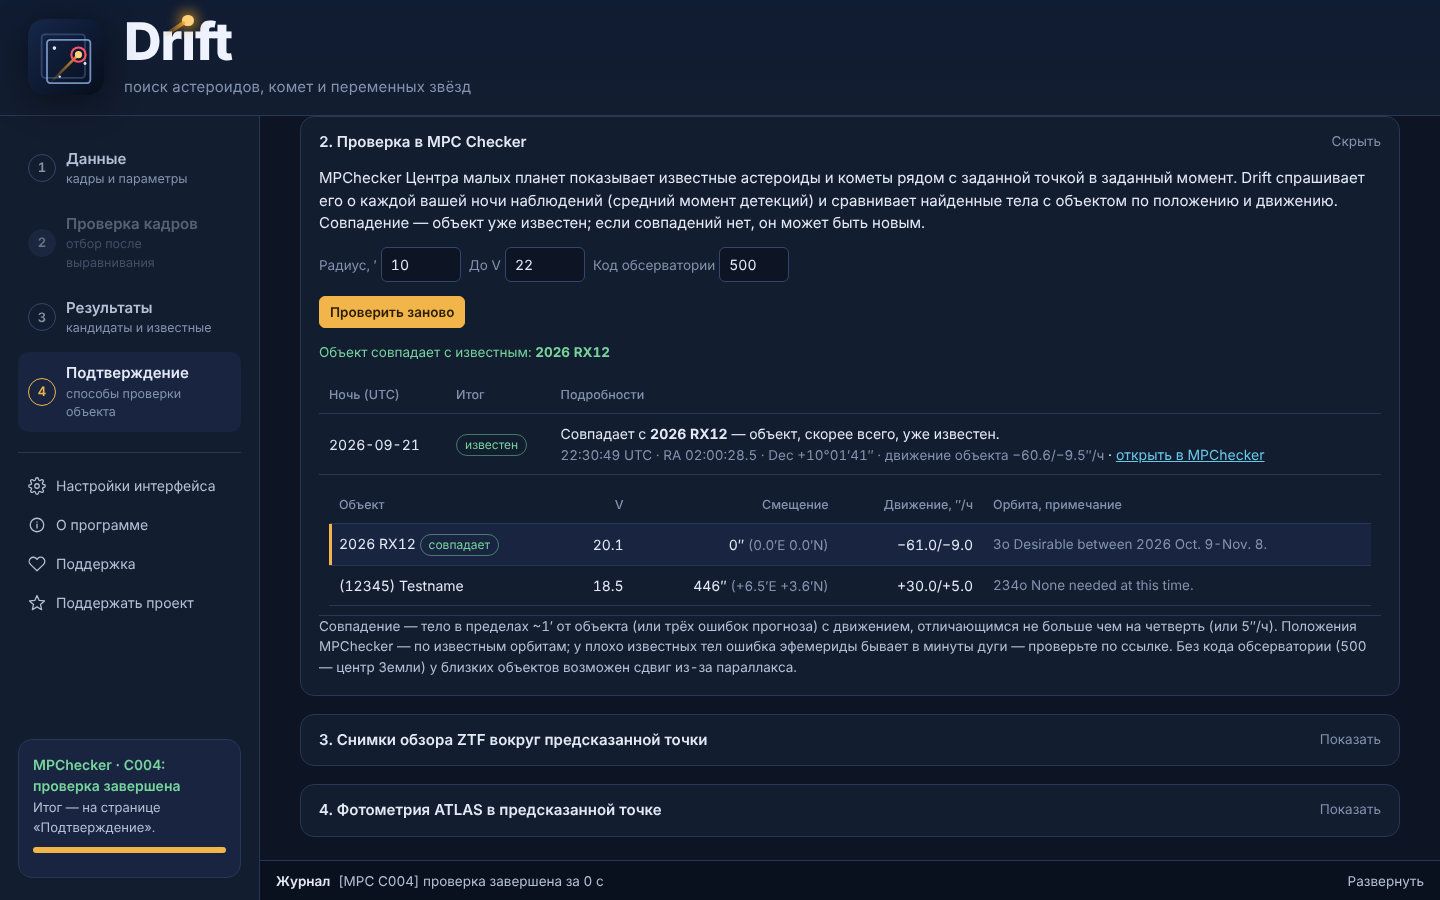This screenshot has width=1440, height=900.
Task: Click magnitude value 20.1
Action: pos(608,545)
